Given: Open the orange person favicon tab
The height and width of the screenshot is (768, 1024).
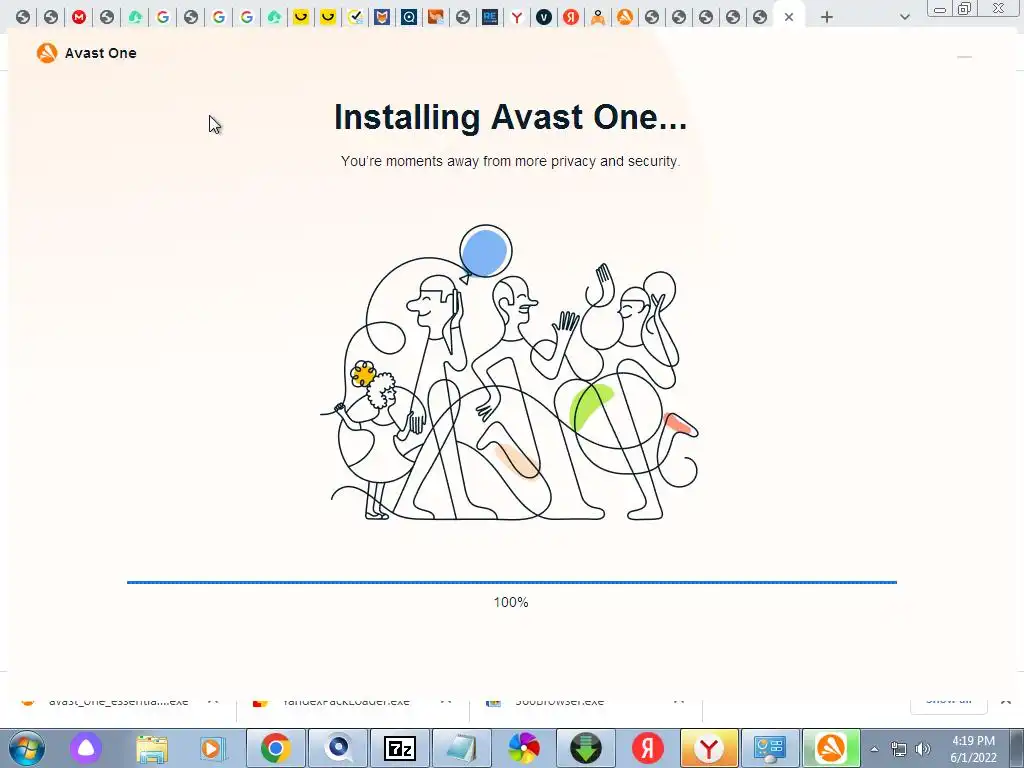Looking at the screenshot, I should coord(598,18).
